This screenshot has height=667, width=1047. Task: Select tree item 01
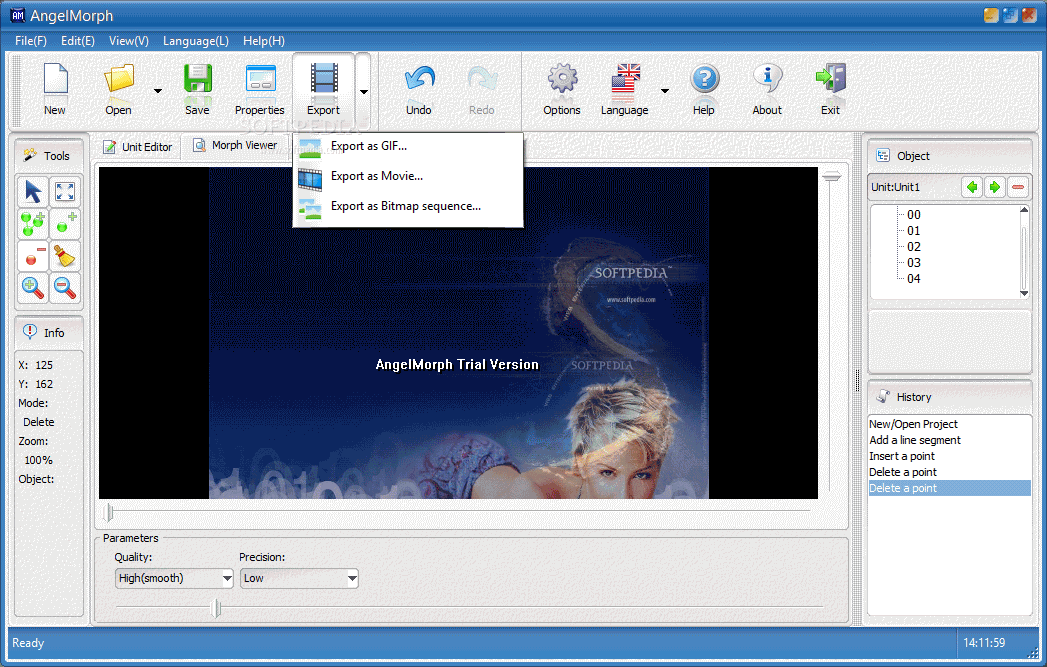[913, 231]
